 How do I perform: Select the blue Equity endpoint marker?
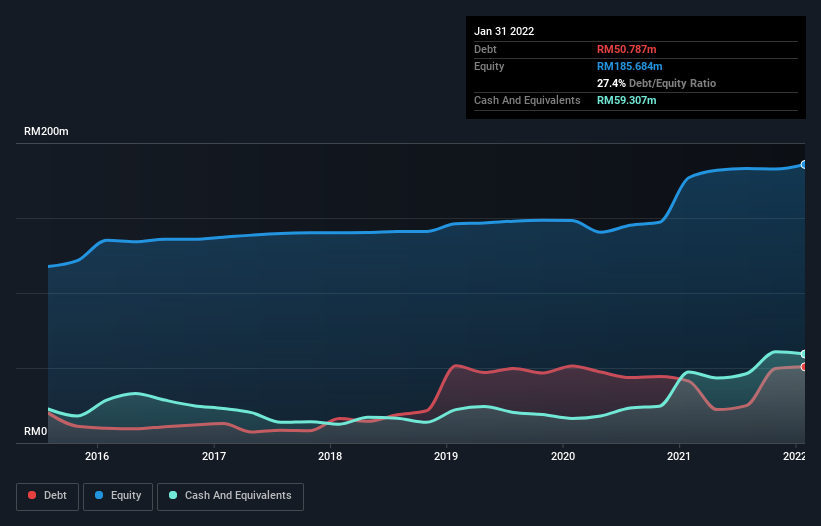(804, 164)
